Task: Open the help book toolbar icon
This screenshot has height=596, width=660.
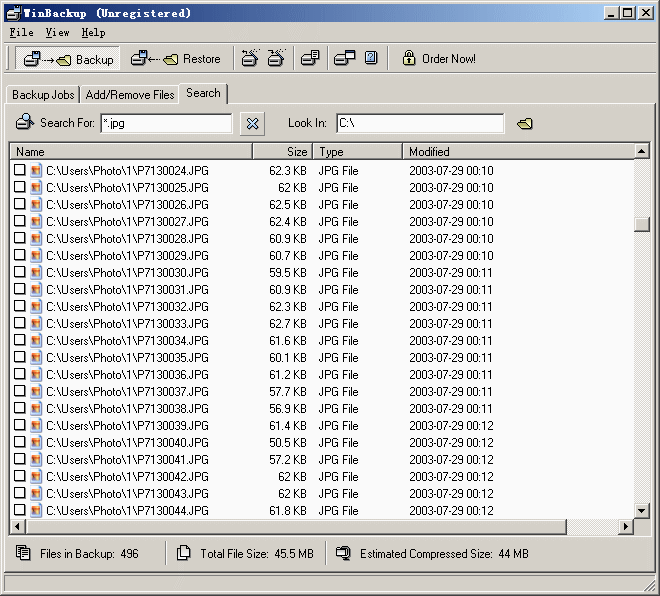Action: (x=371, y=57)
